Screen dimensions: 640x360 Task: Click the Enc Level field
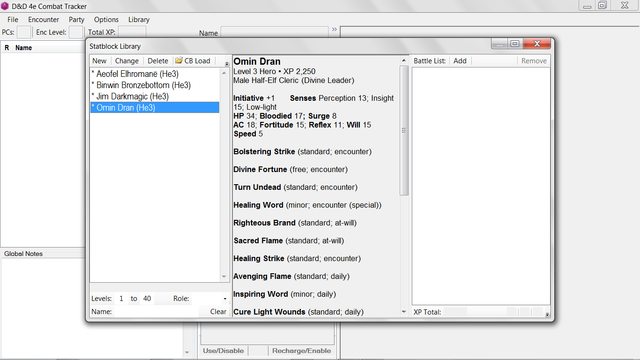click(76, 32)
